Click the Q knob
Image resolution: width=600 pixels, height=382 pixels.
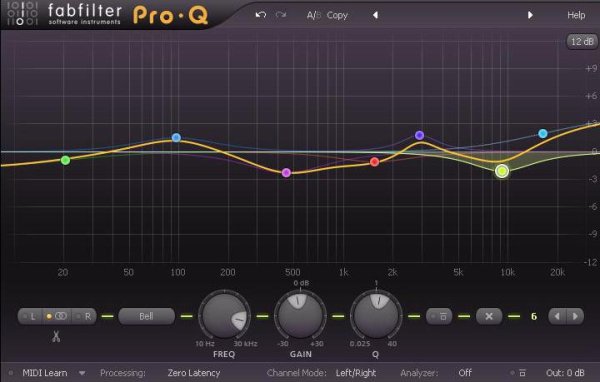click(x=376, y=316)
